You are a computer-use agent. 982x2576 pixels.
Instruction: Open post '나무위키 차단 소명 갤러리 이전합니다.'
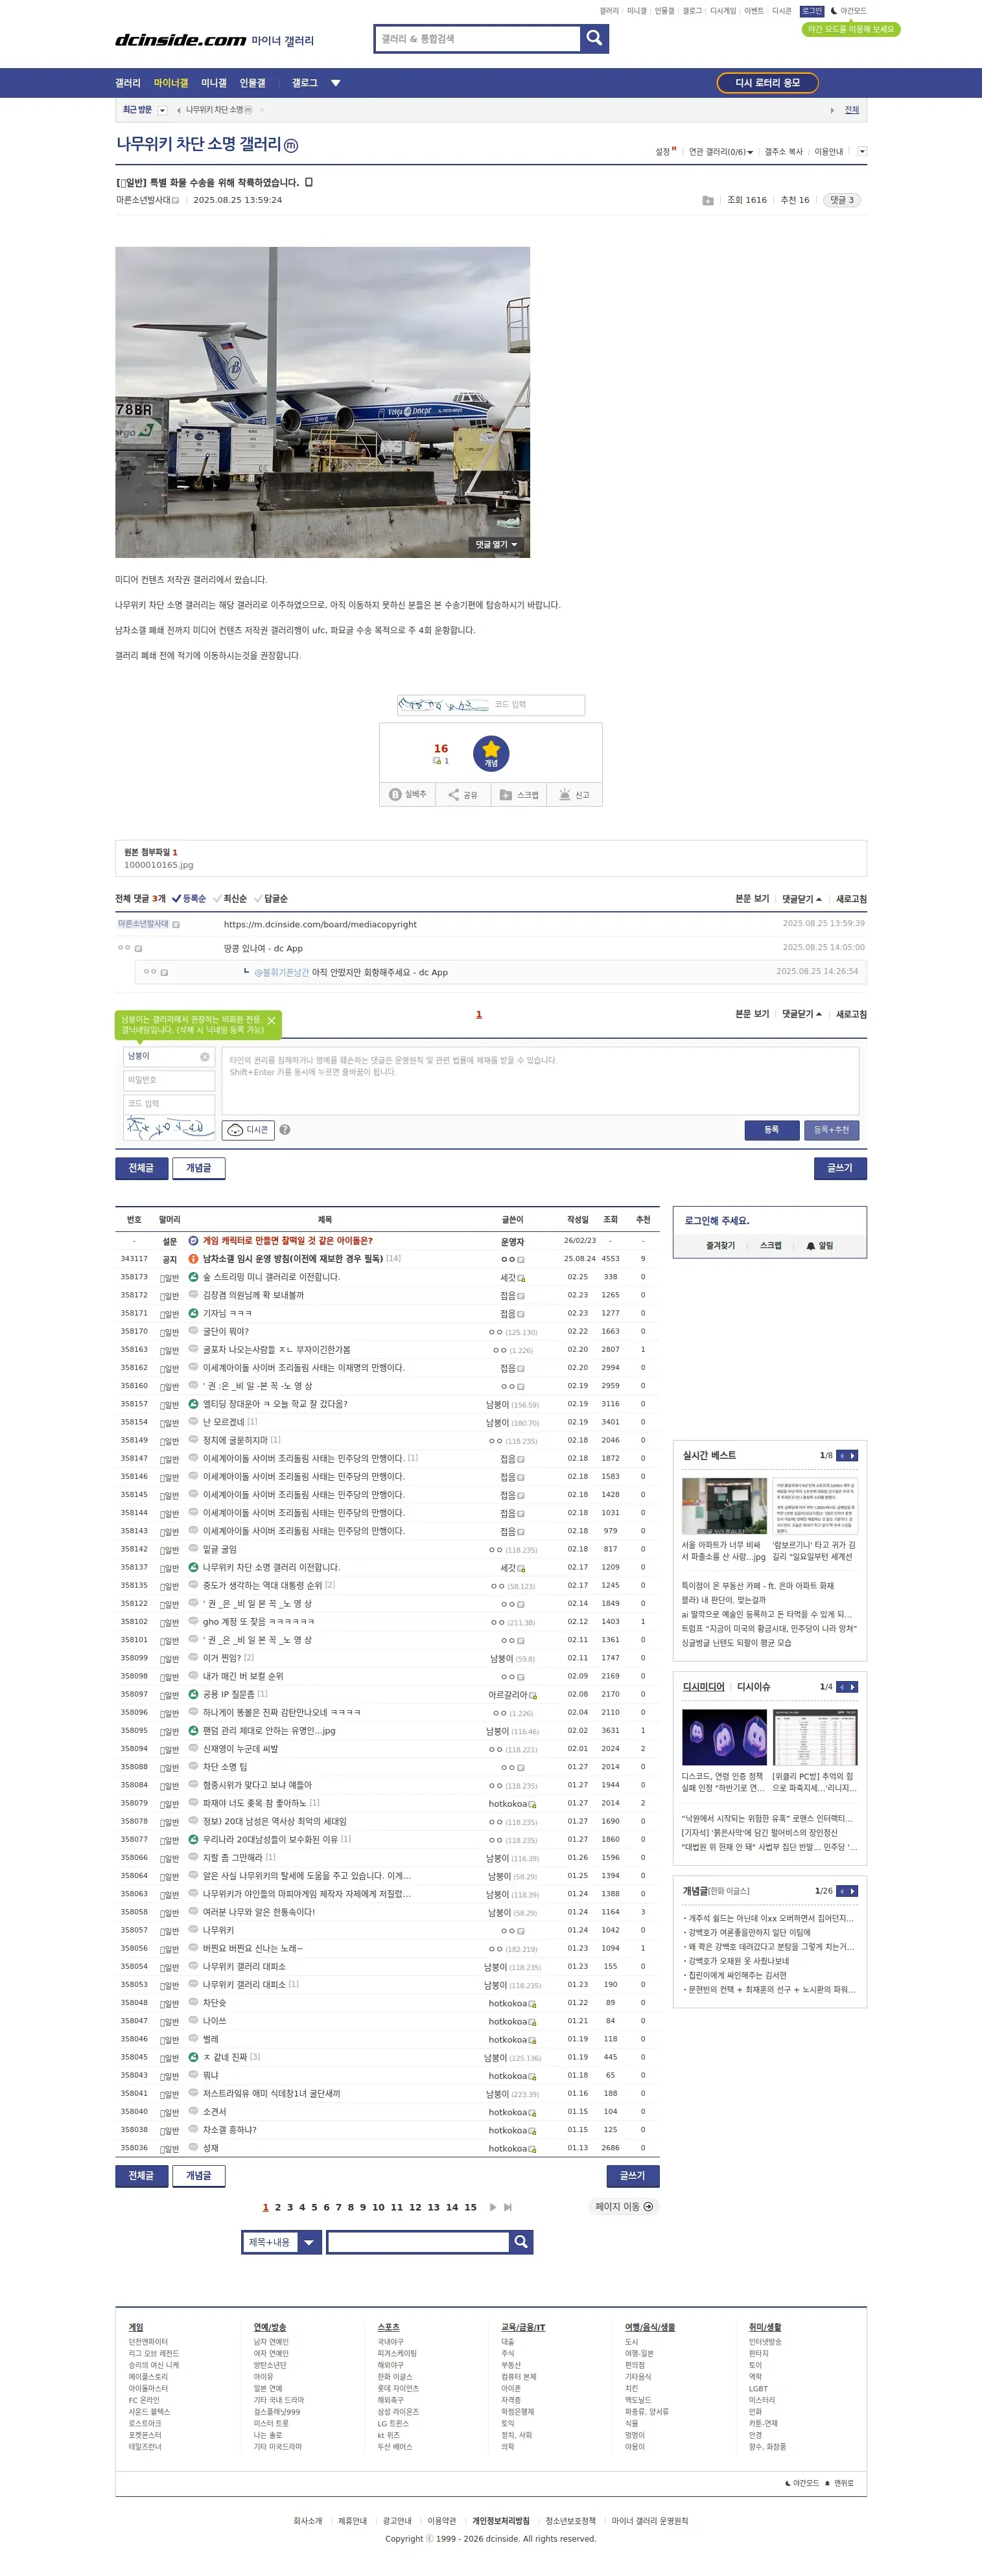click(x=271, y=1567)
